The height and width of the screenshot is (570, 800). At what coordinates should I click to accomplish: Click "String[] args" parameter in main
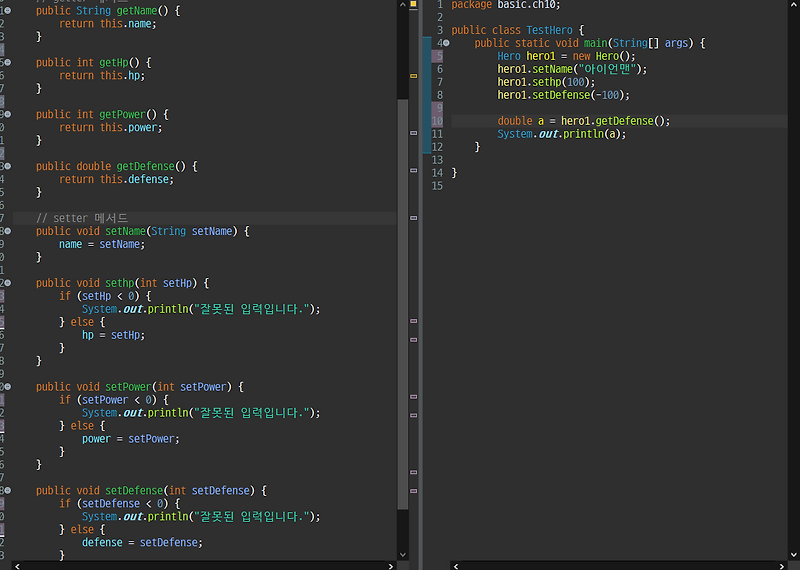651,43
